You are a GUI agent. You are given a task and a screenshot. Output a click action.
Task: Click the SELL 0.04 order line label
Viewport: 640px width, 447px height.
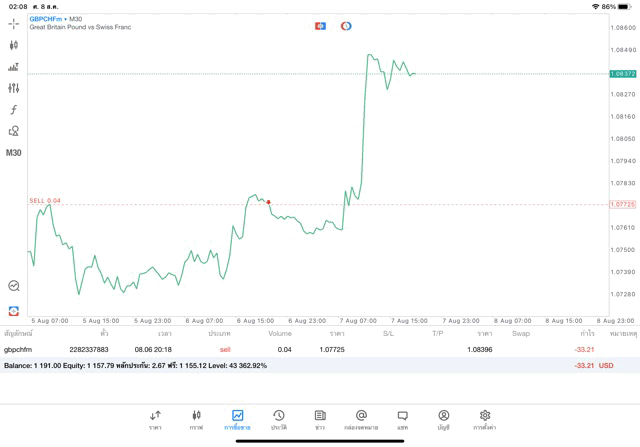(x=45, y=200)
